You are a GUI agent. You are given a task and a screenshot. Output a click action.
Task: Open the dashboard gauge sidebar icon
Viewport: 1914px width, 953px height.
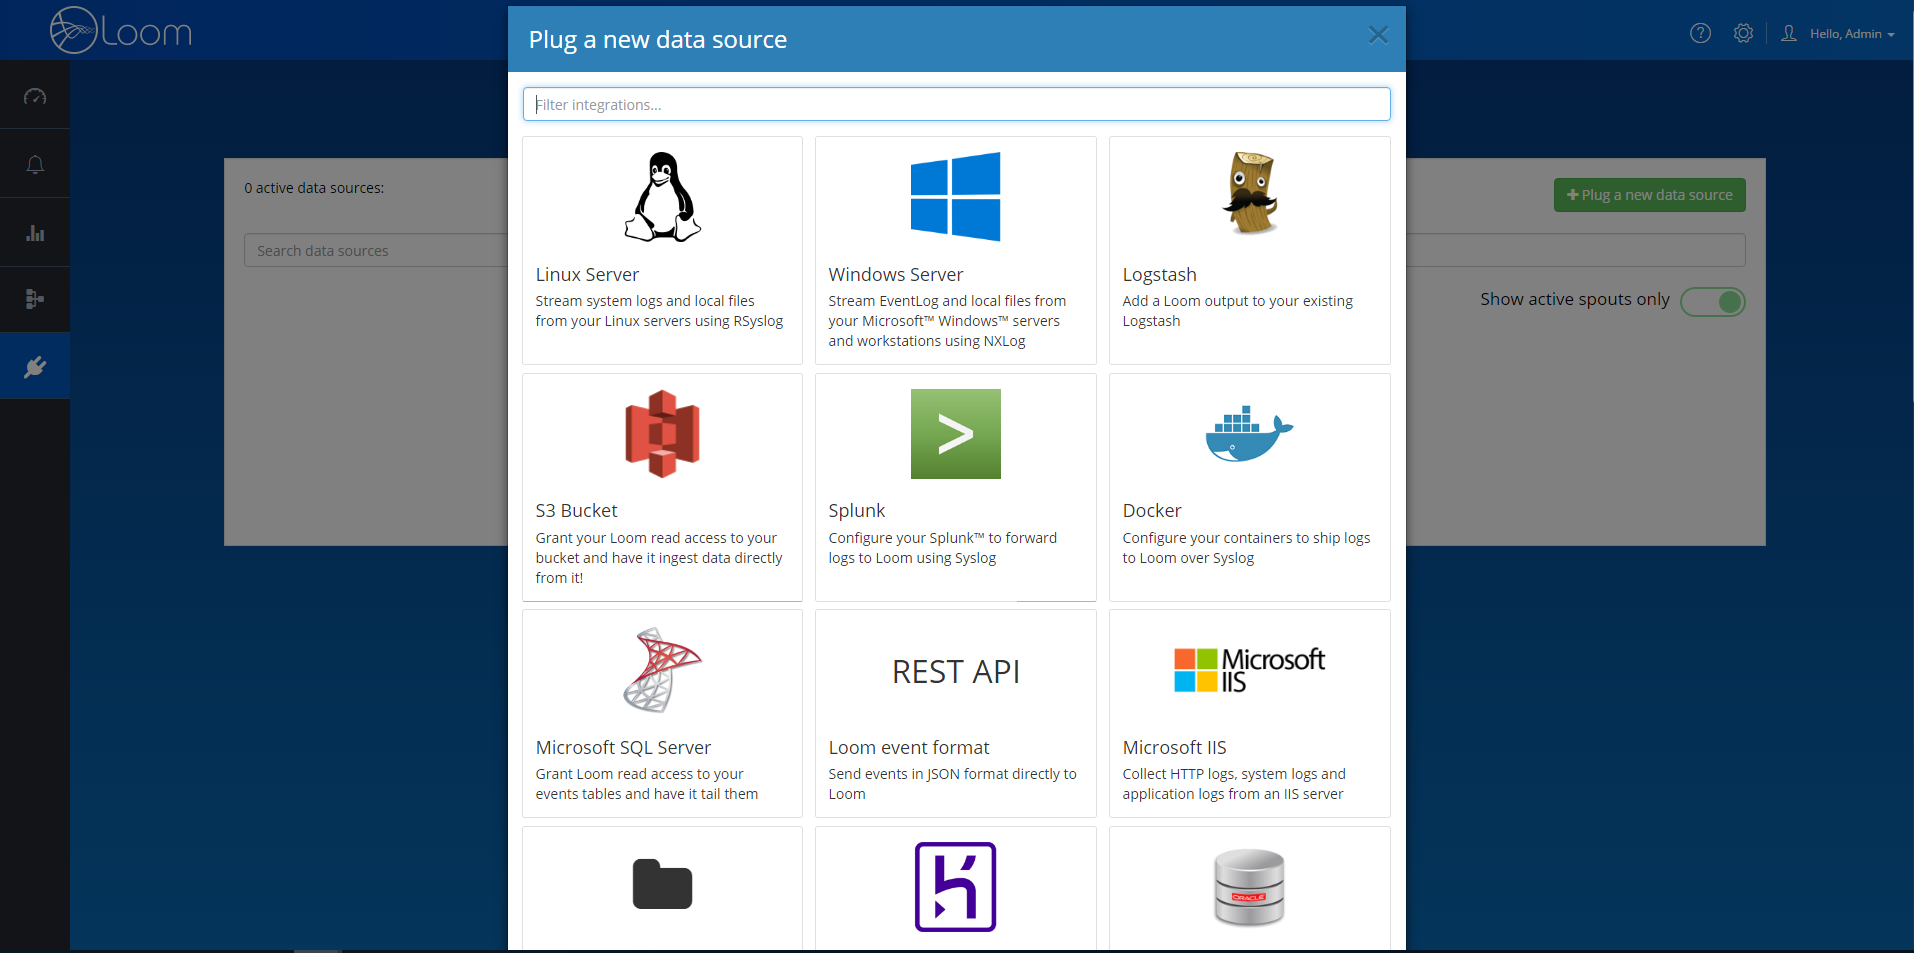pyautogui.click(x=35, y=96)
